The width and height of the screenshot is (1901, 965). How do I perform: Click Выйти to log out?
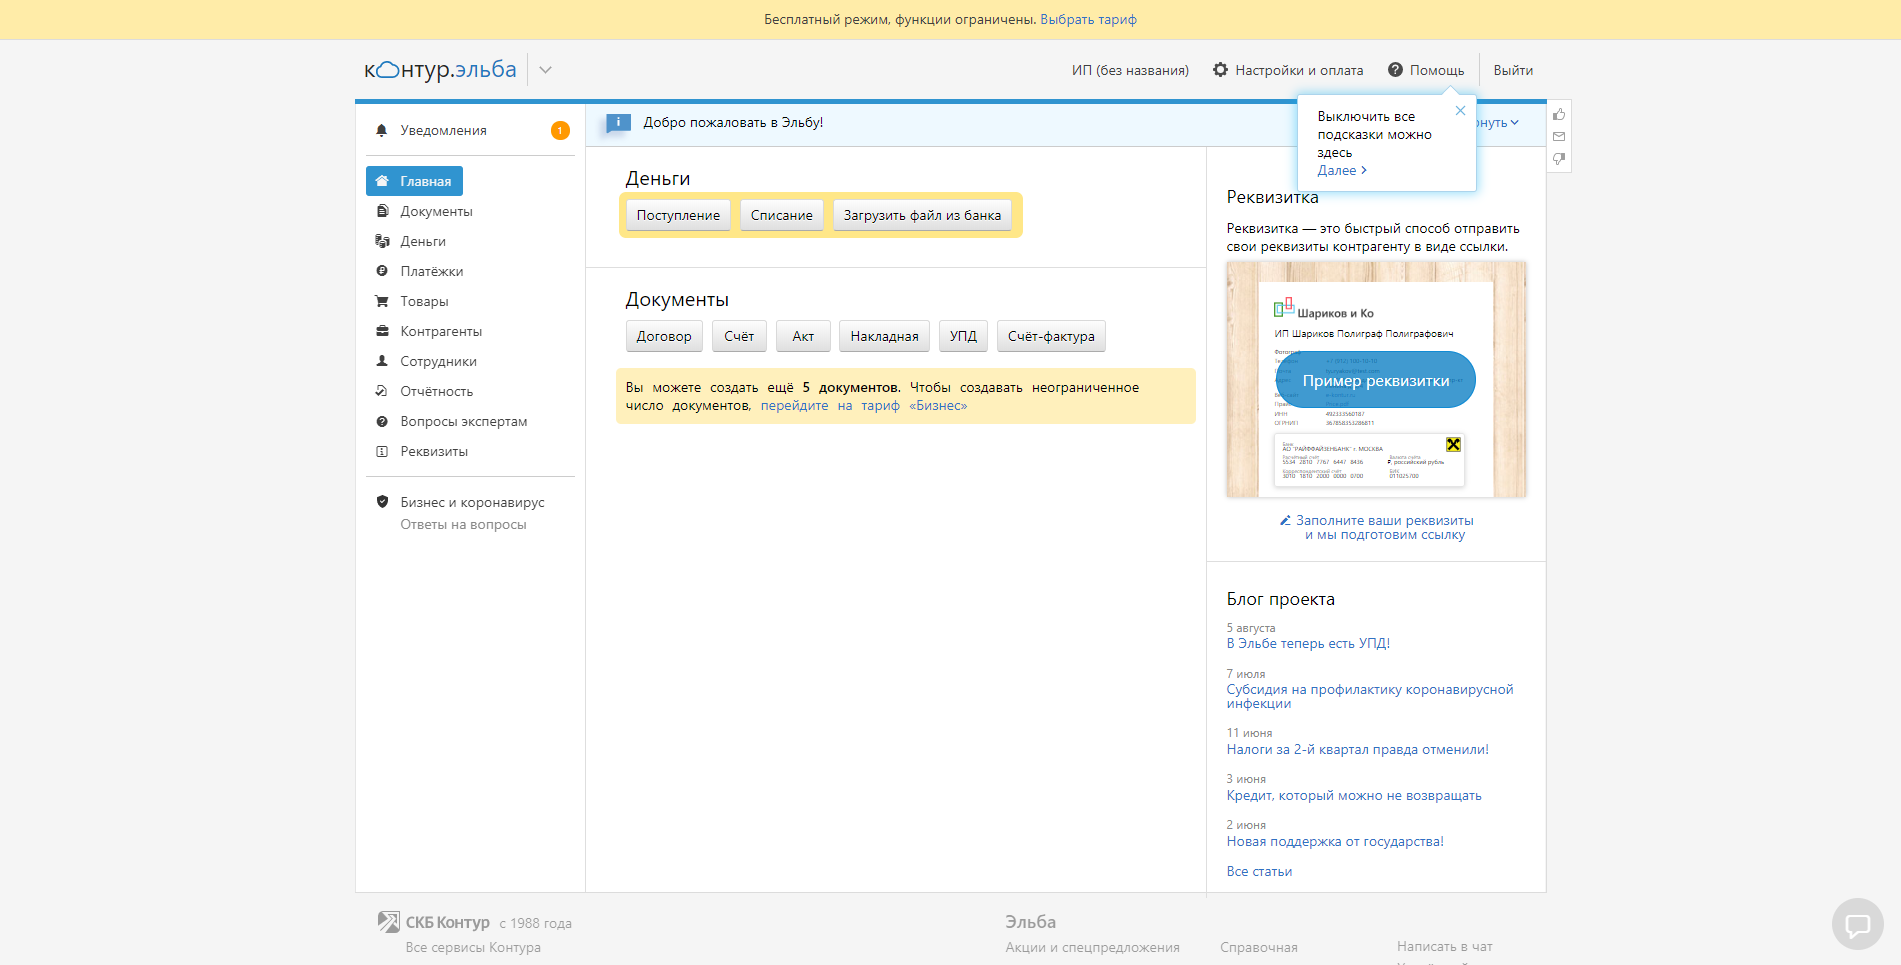pos(1513,70)
